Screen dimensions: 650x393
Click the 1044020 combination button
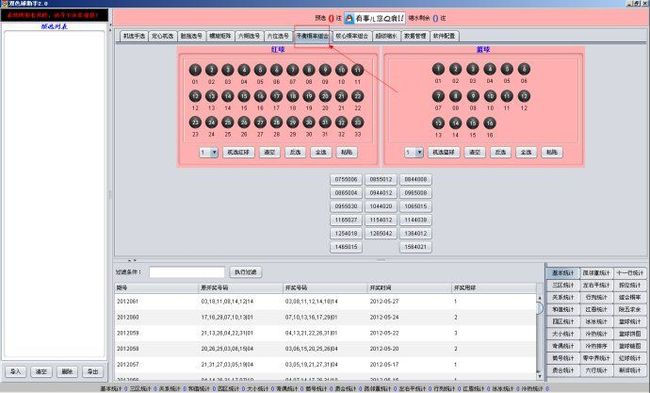tap(381, 206)
